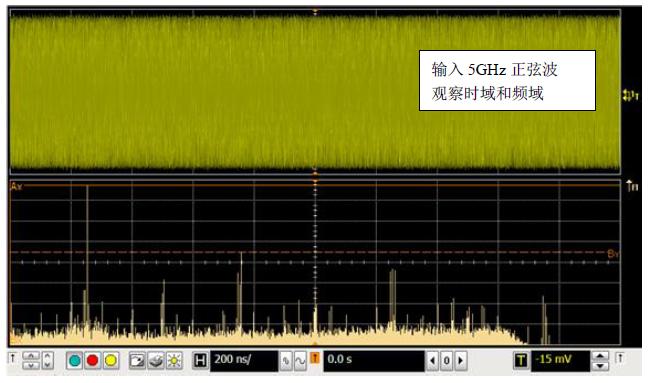Click the yellow circle button in toolbar
Viewport: 655px width, 383px height.
click(x=111, y=360)
